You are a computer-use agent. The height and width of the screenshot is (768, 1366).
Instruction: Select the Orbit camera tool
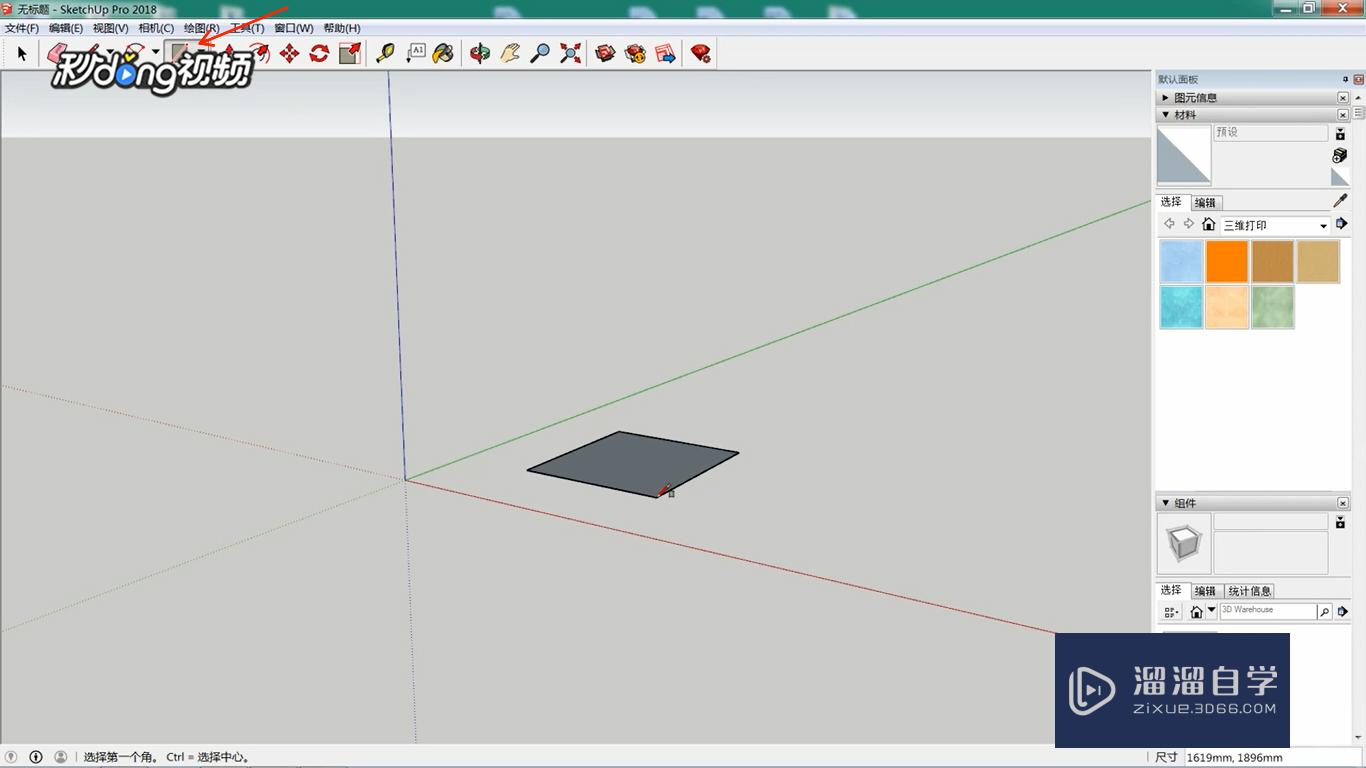[480, 53]
